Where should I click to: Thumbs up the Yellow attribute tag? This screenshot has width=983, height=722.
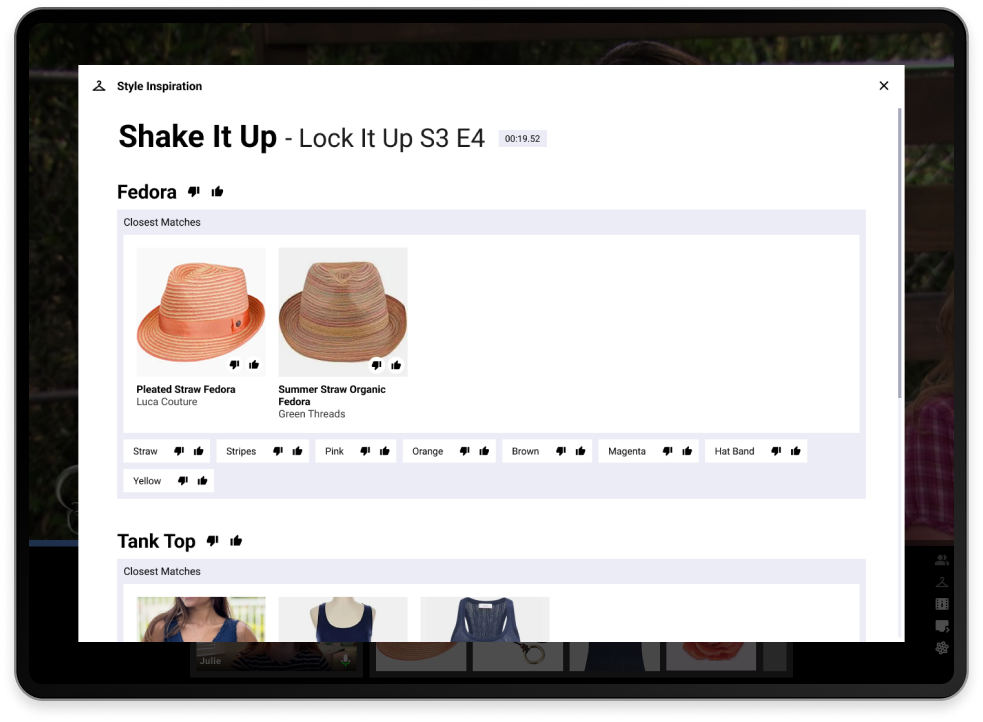click(x=202, y=481)
